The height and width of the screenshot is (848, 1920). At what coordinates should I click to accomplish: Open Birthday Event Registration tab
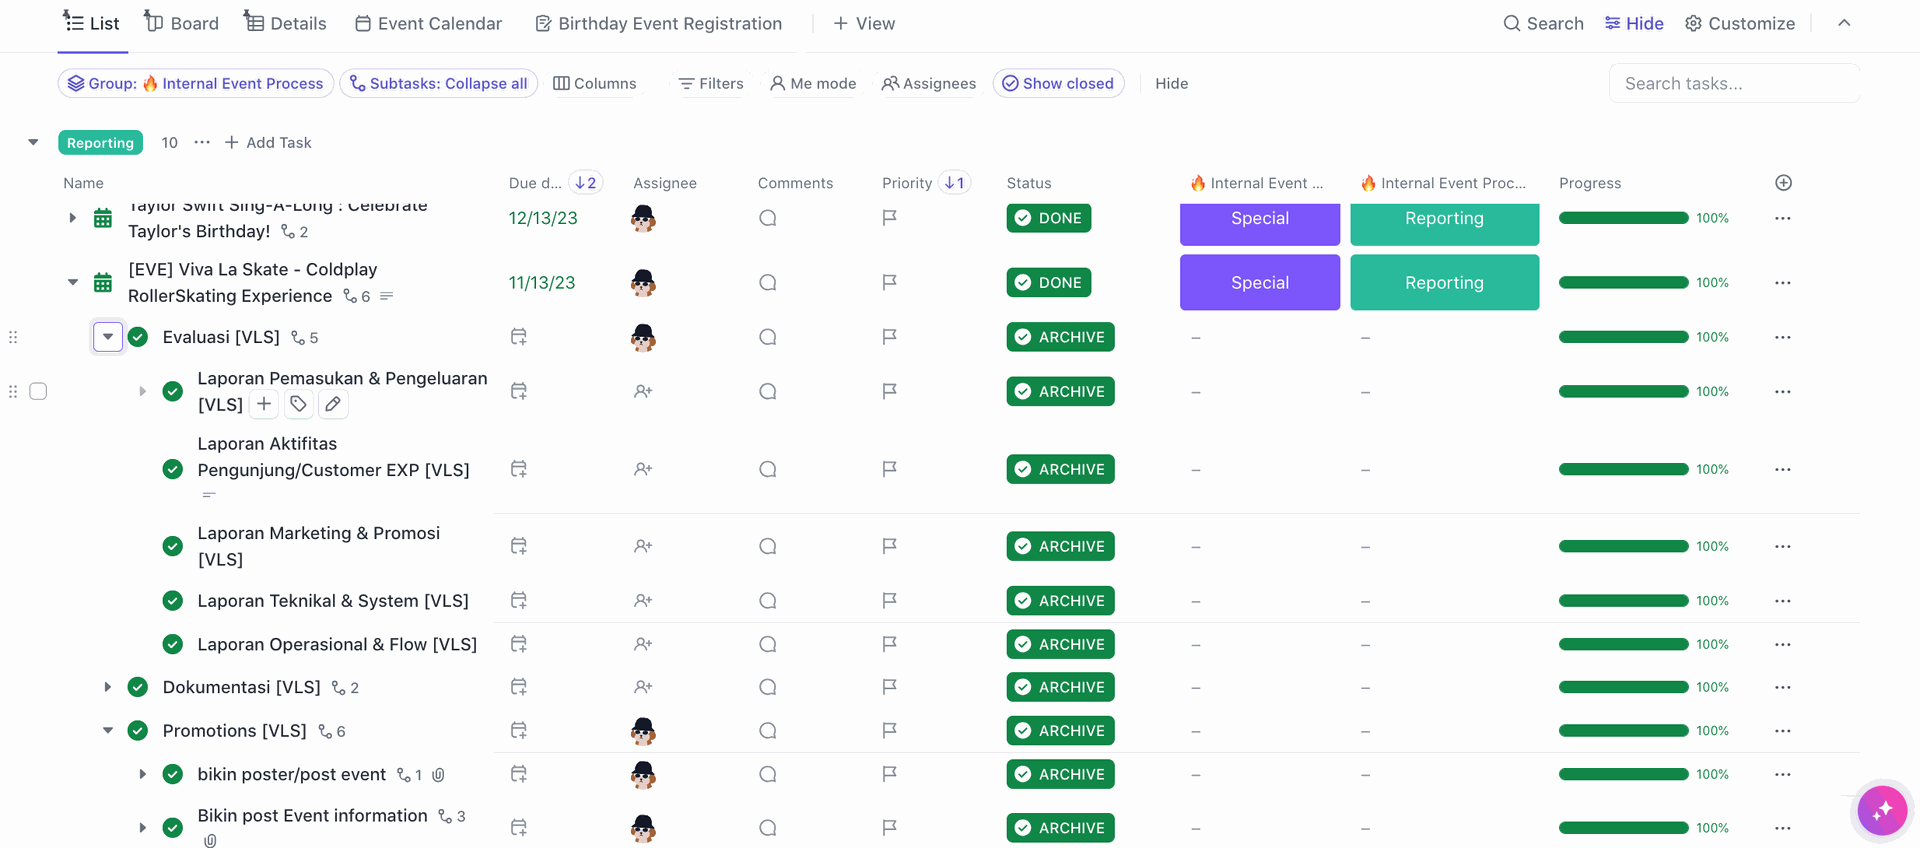[659, 23]
